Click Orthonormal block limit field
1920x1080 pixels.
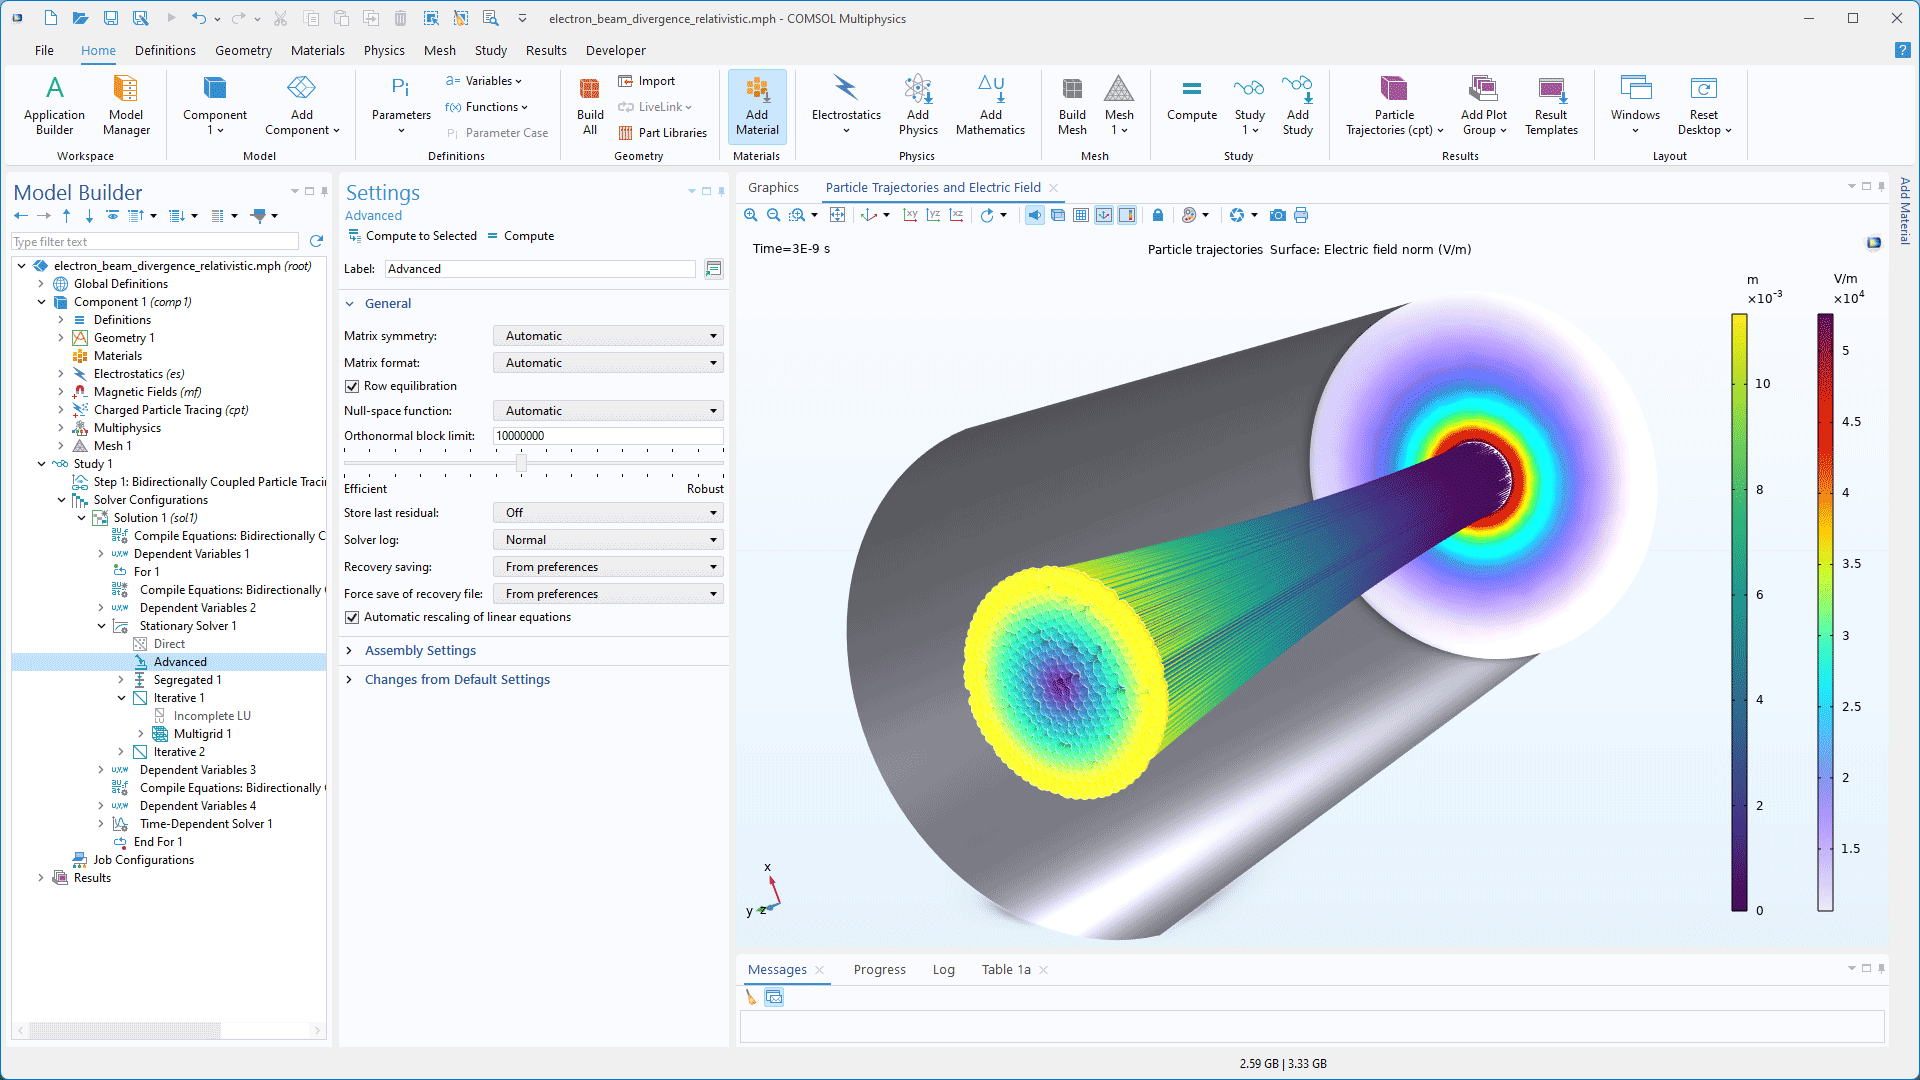(608, 436)
